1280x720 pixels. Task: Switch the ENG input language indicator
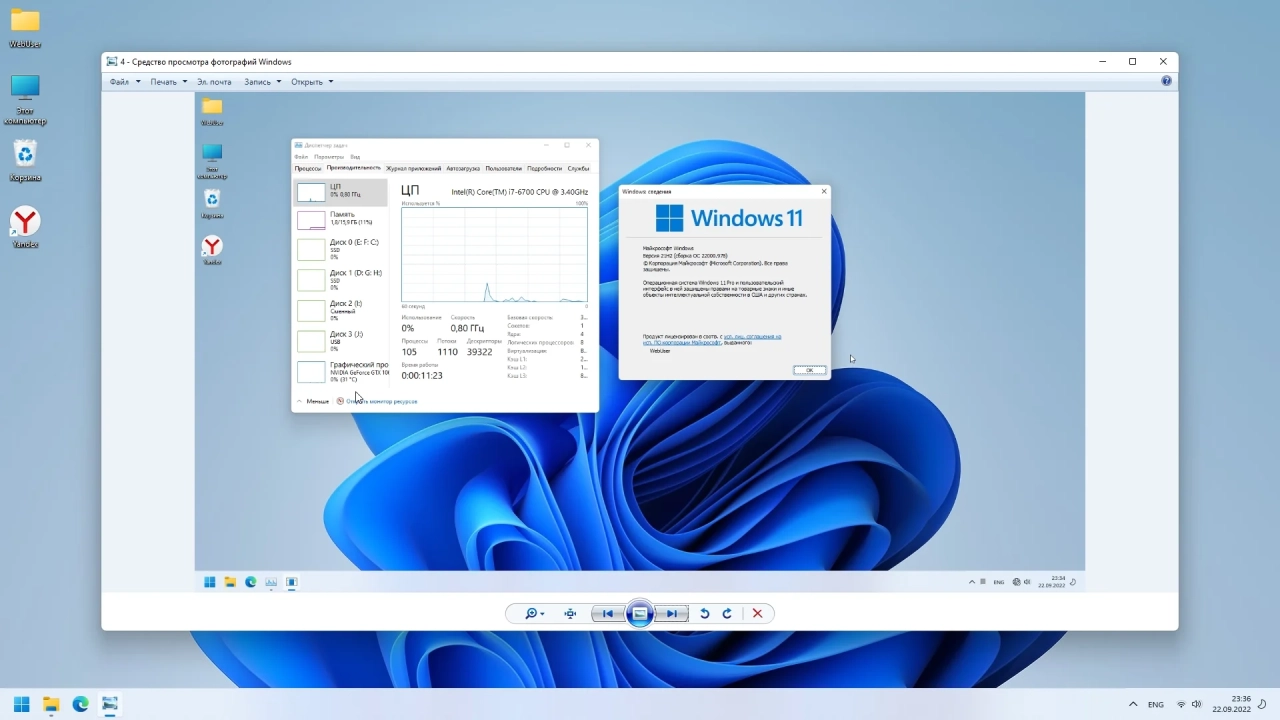point(1156,705)
